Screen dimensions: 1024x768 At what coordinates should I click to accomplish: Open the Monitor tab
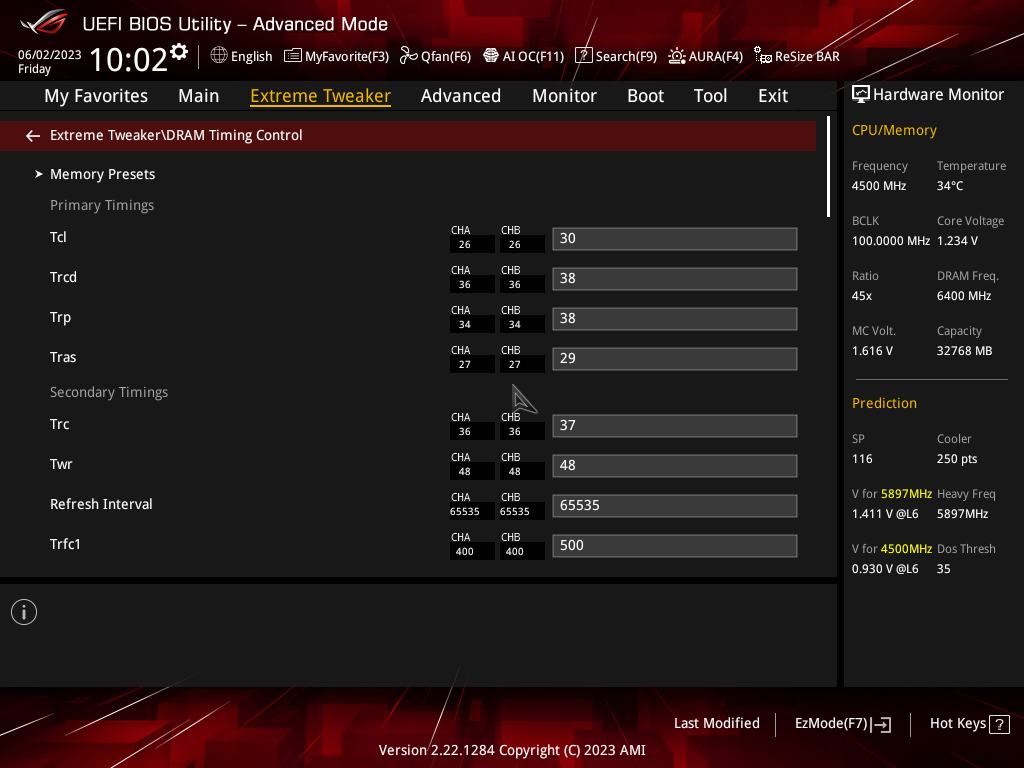pyautogui.click(x=564, y=96)
